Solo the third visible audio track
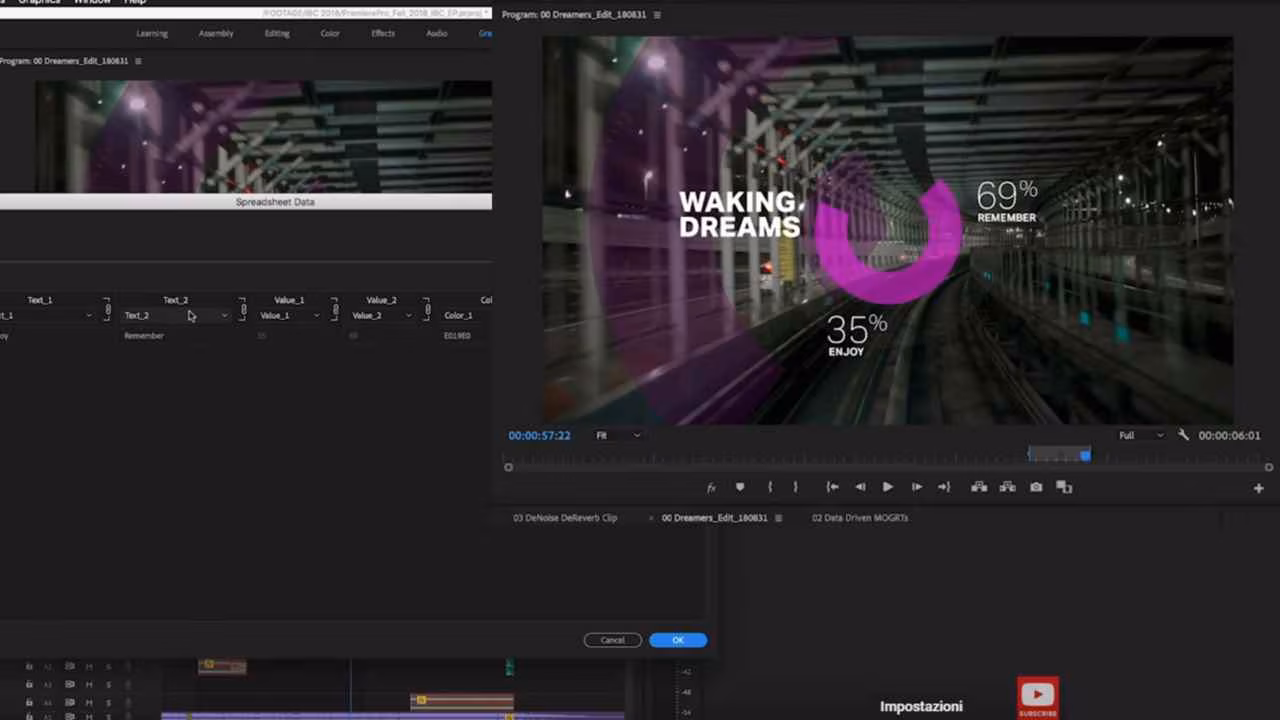Screen dimensions: 1280x720 (x=108, y=703)
